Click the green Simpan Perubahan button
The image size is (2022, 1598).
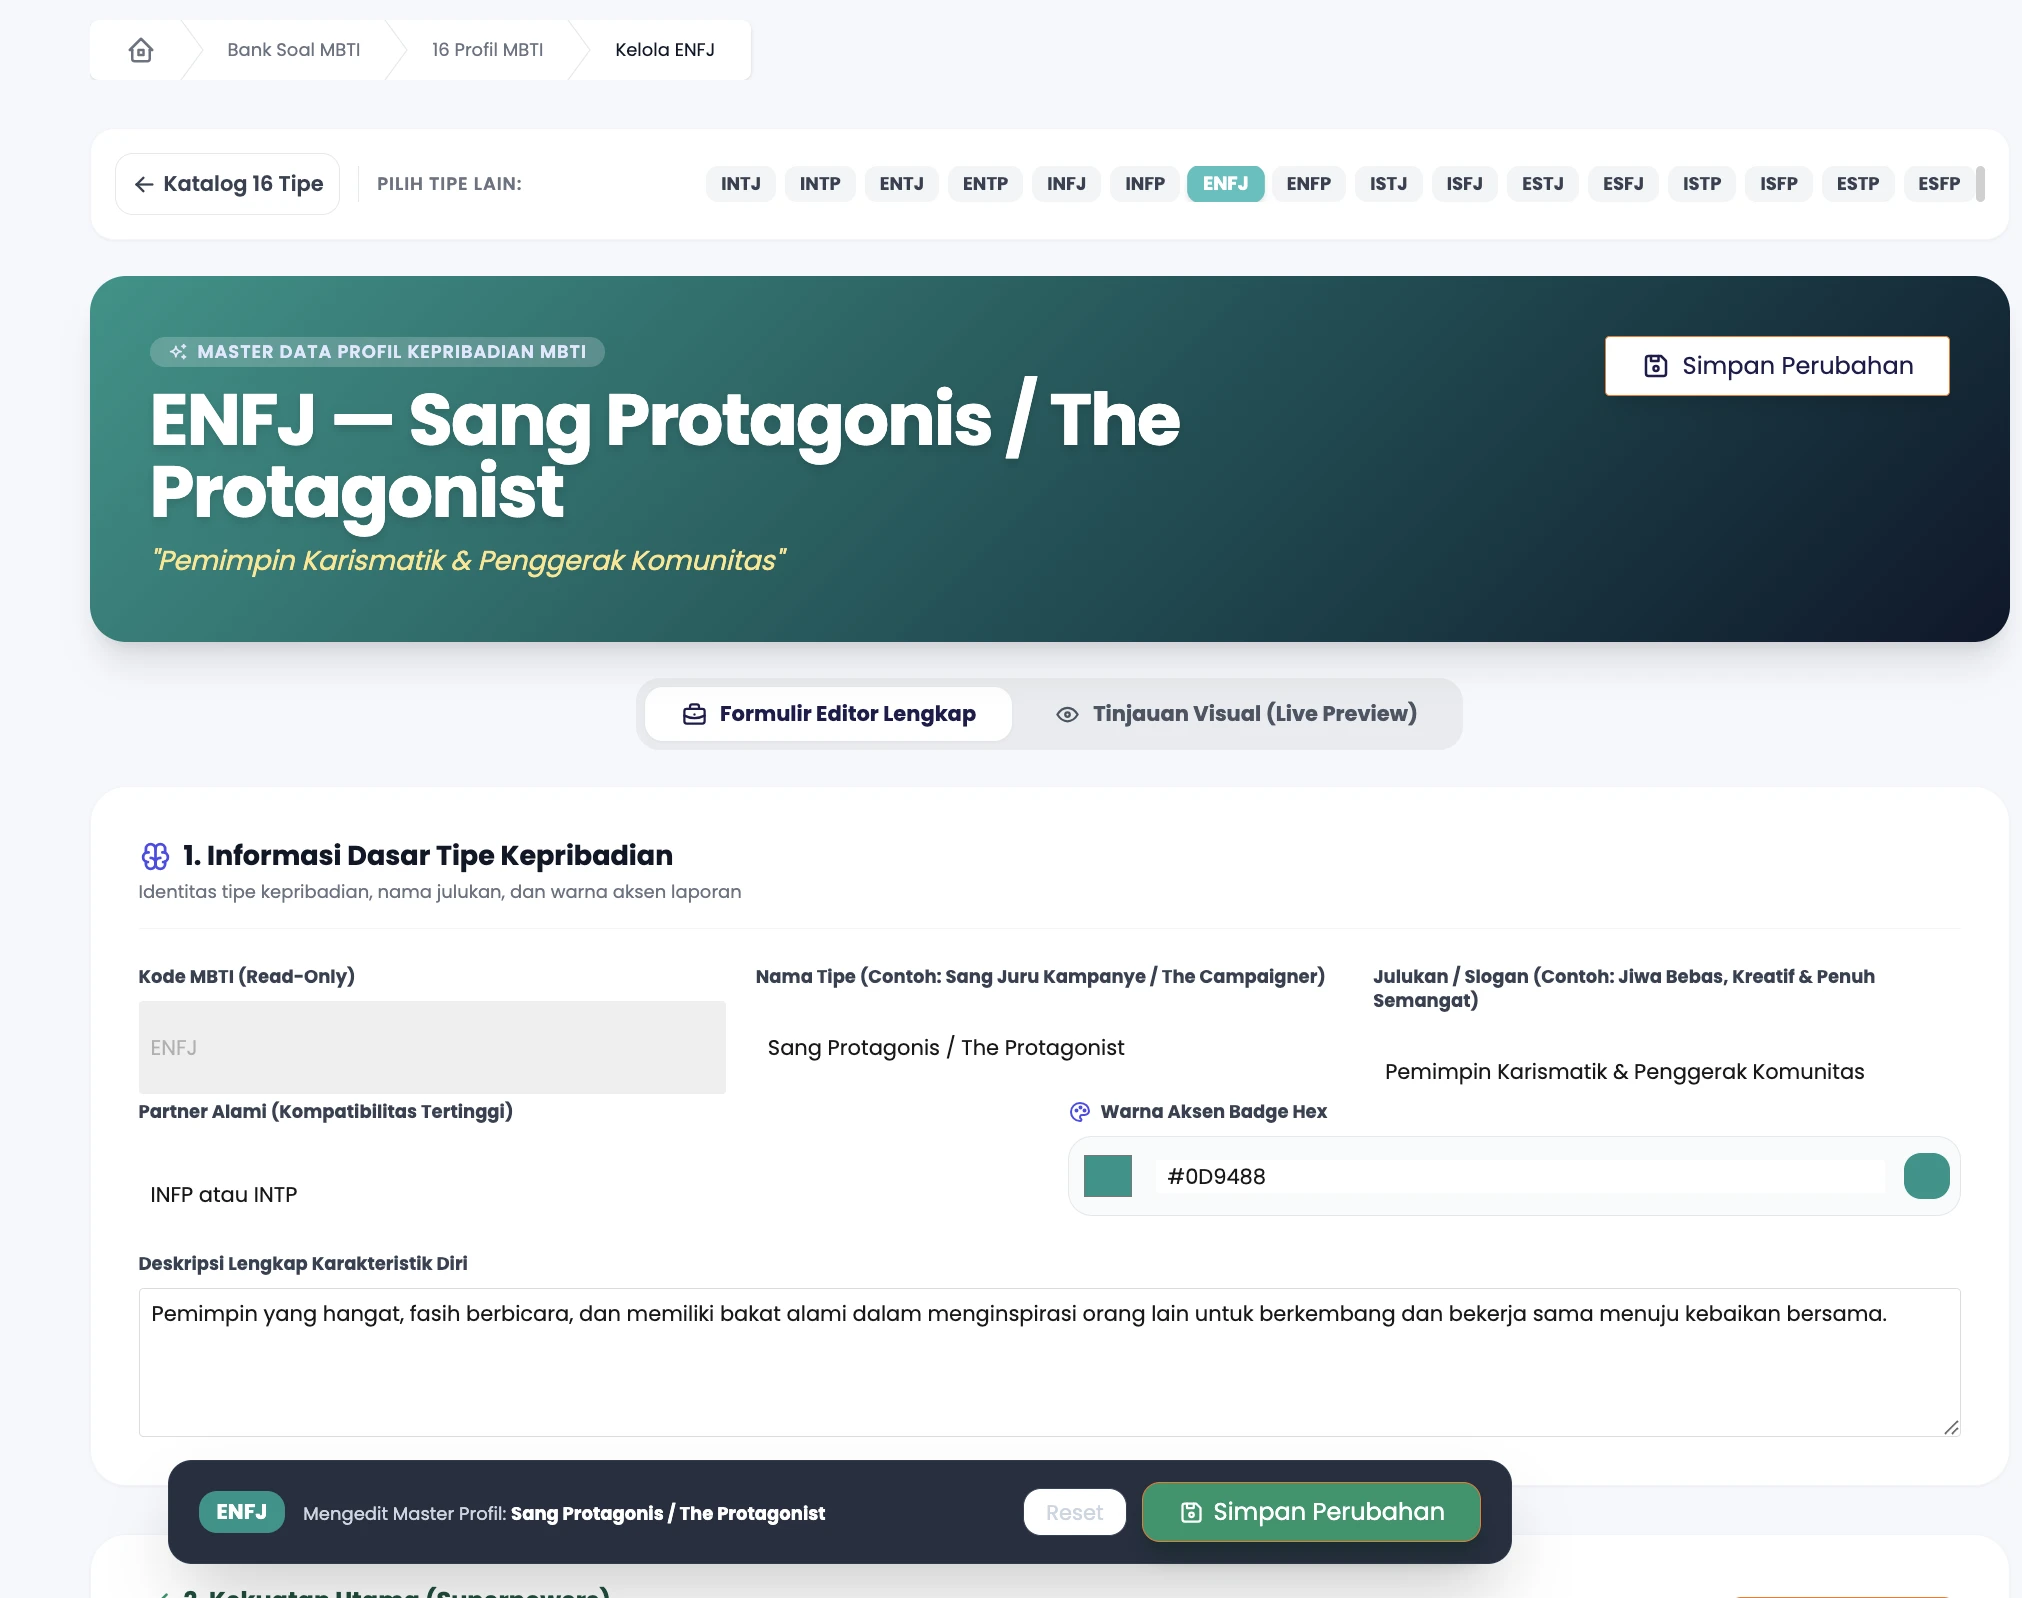point(1311,1512)
